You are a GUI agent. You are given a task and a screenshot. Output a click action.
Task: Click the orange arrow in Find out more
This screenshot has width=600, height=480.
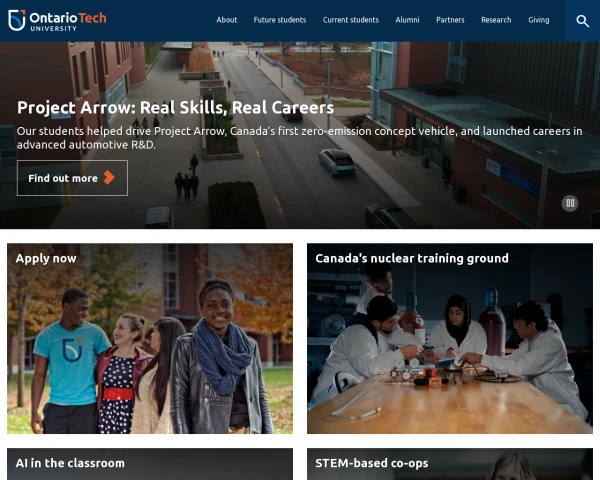[109, 178]
